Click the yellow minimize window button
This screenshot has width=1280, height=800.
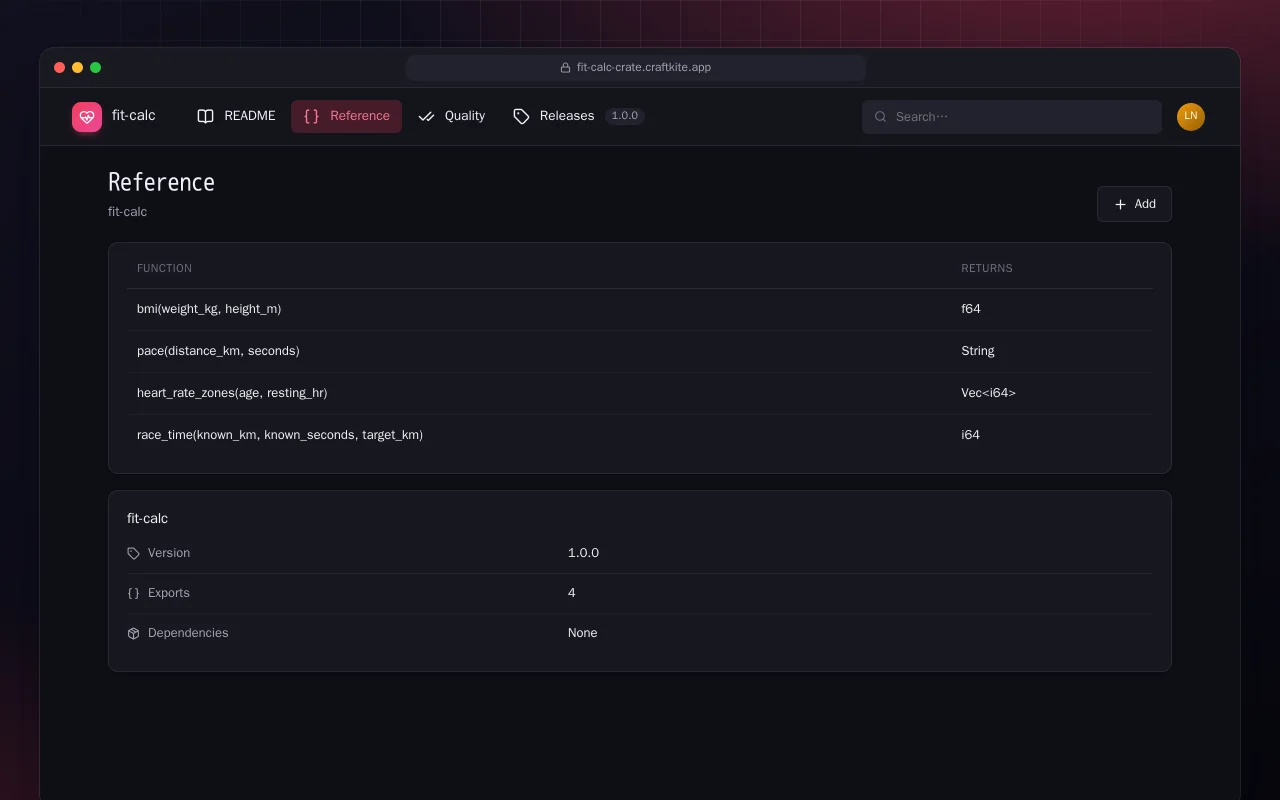pos(78,68)
